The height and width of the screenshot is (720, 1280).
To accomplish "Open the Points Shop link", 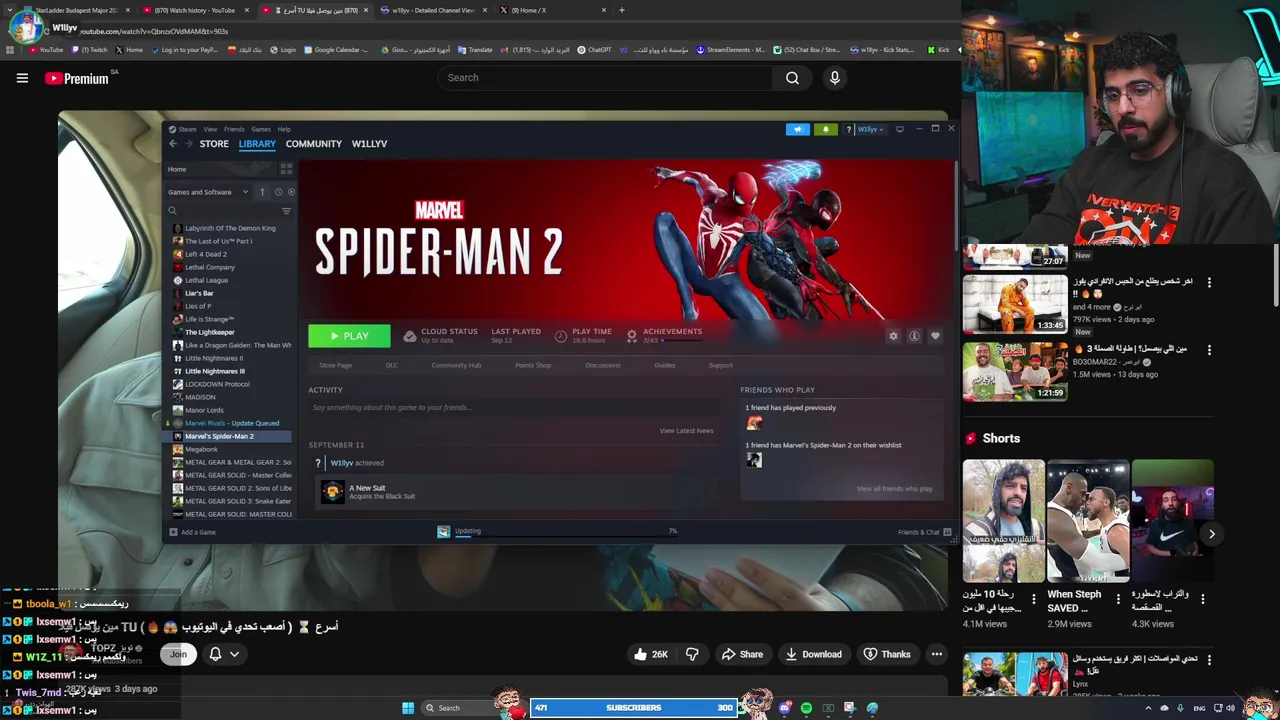I will pyautogui.click(x=533, y=365).
